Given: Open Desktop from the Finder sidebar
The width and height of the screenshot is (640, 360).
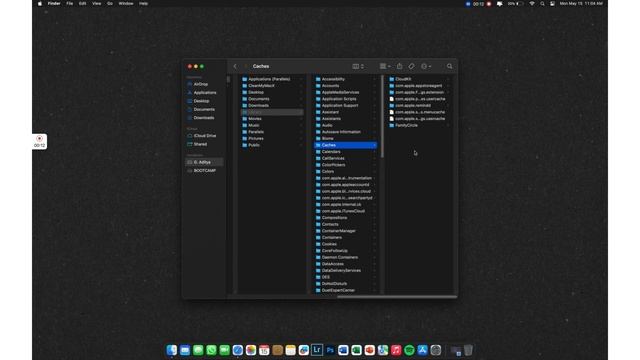Looking at the screenshot, I should click(x=201, y=101).
